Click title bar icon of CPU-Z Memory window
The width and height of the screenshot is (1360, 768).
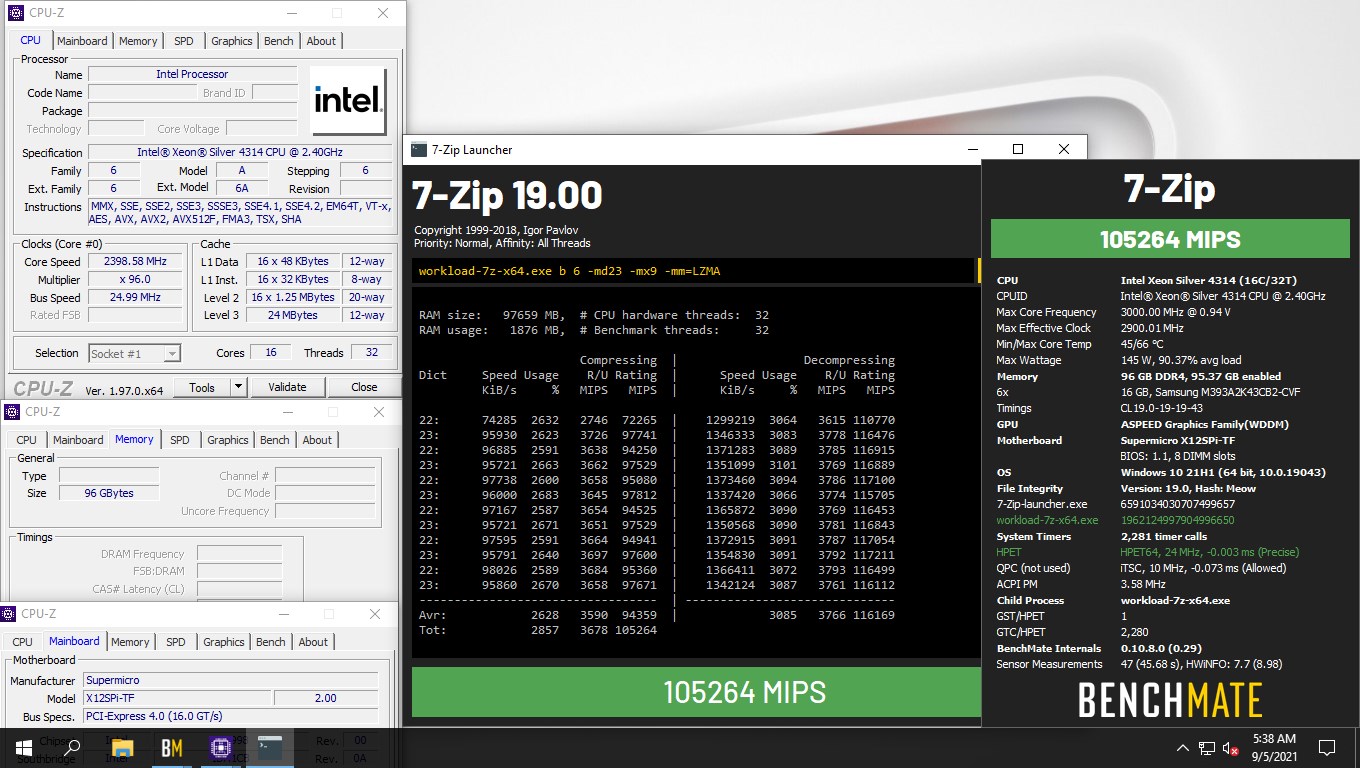(11, 412)
